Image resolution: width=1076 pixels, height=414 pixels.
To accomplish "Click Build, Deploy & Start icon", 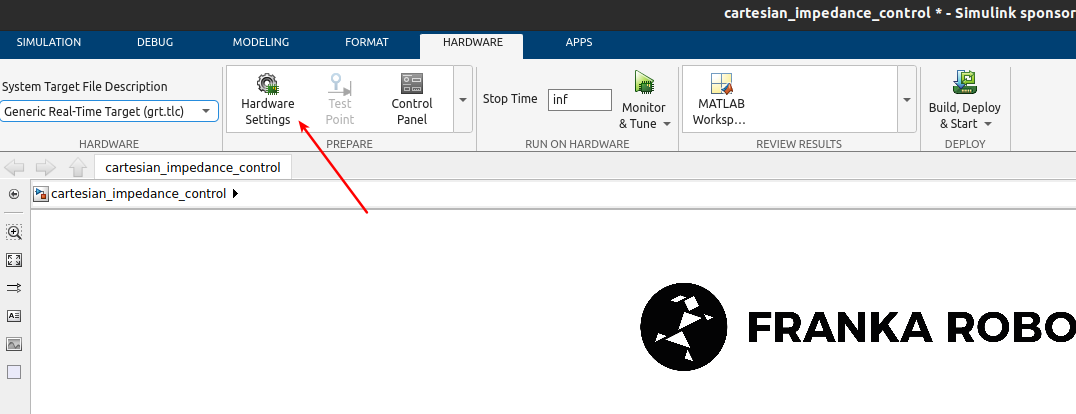I will (964, 83).
